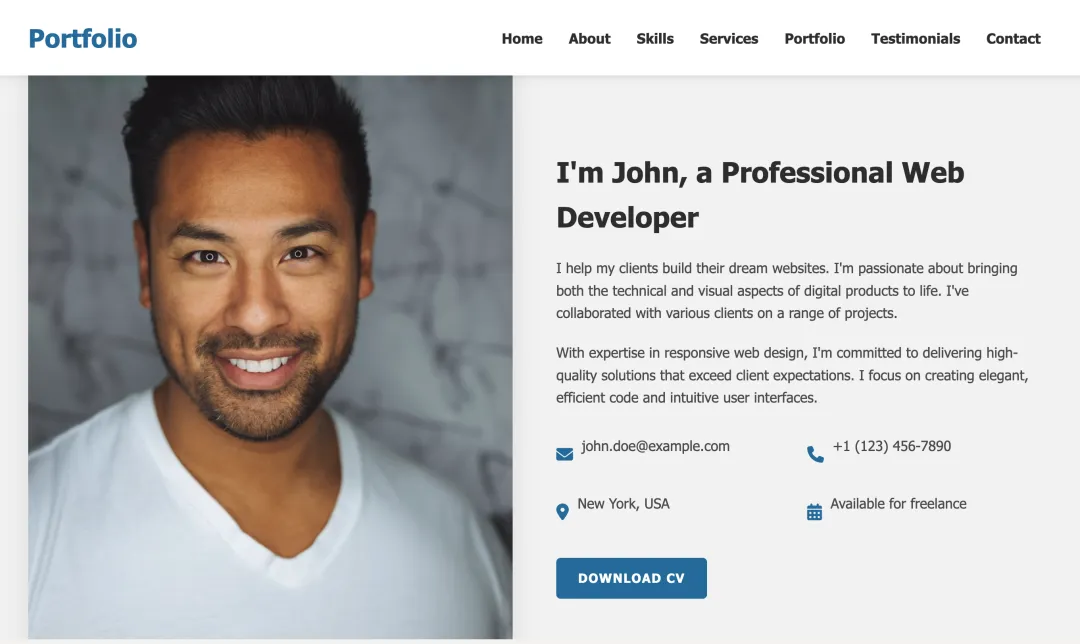Screen dimensions: 1080x644
Task: Select Portfolio in the navigation bar
Action: click(815, 39)
